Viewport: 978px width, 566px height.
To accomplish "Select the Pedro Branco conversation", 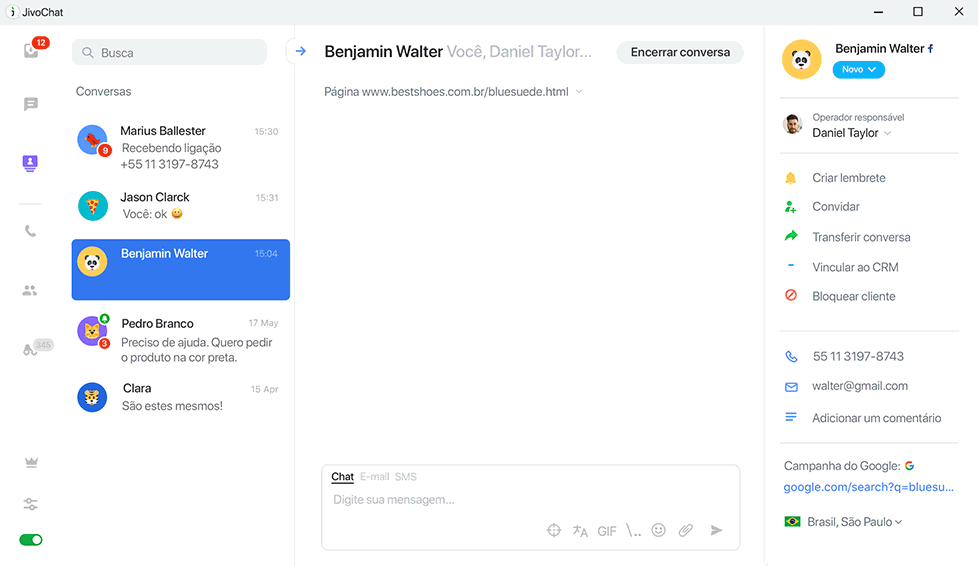I will 181,340.
